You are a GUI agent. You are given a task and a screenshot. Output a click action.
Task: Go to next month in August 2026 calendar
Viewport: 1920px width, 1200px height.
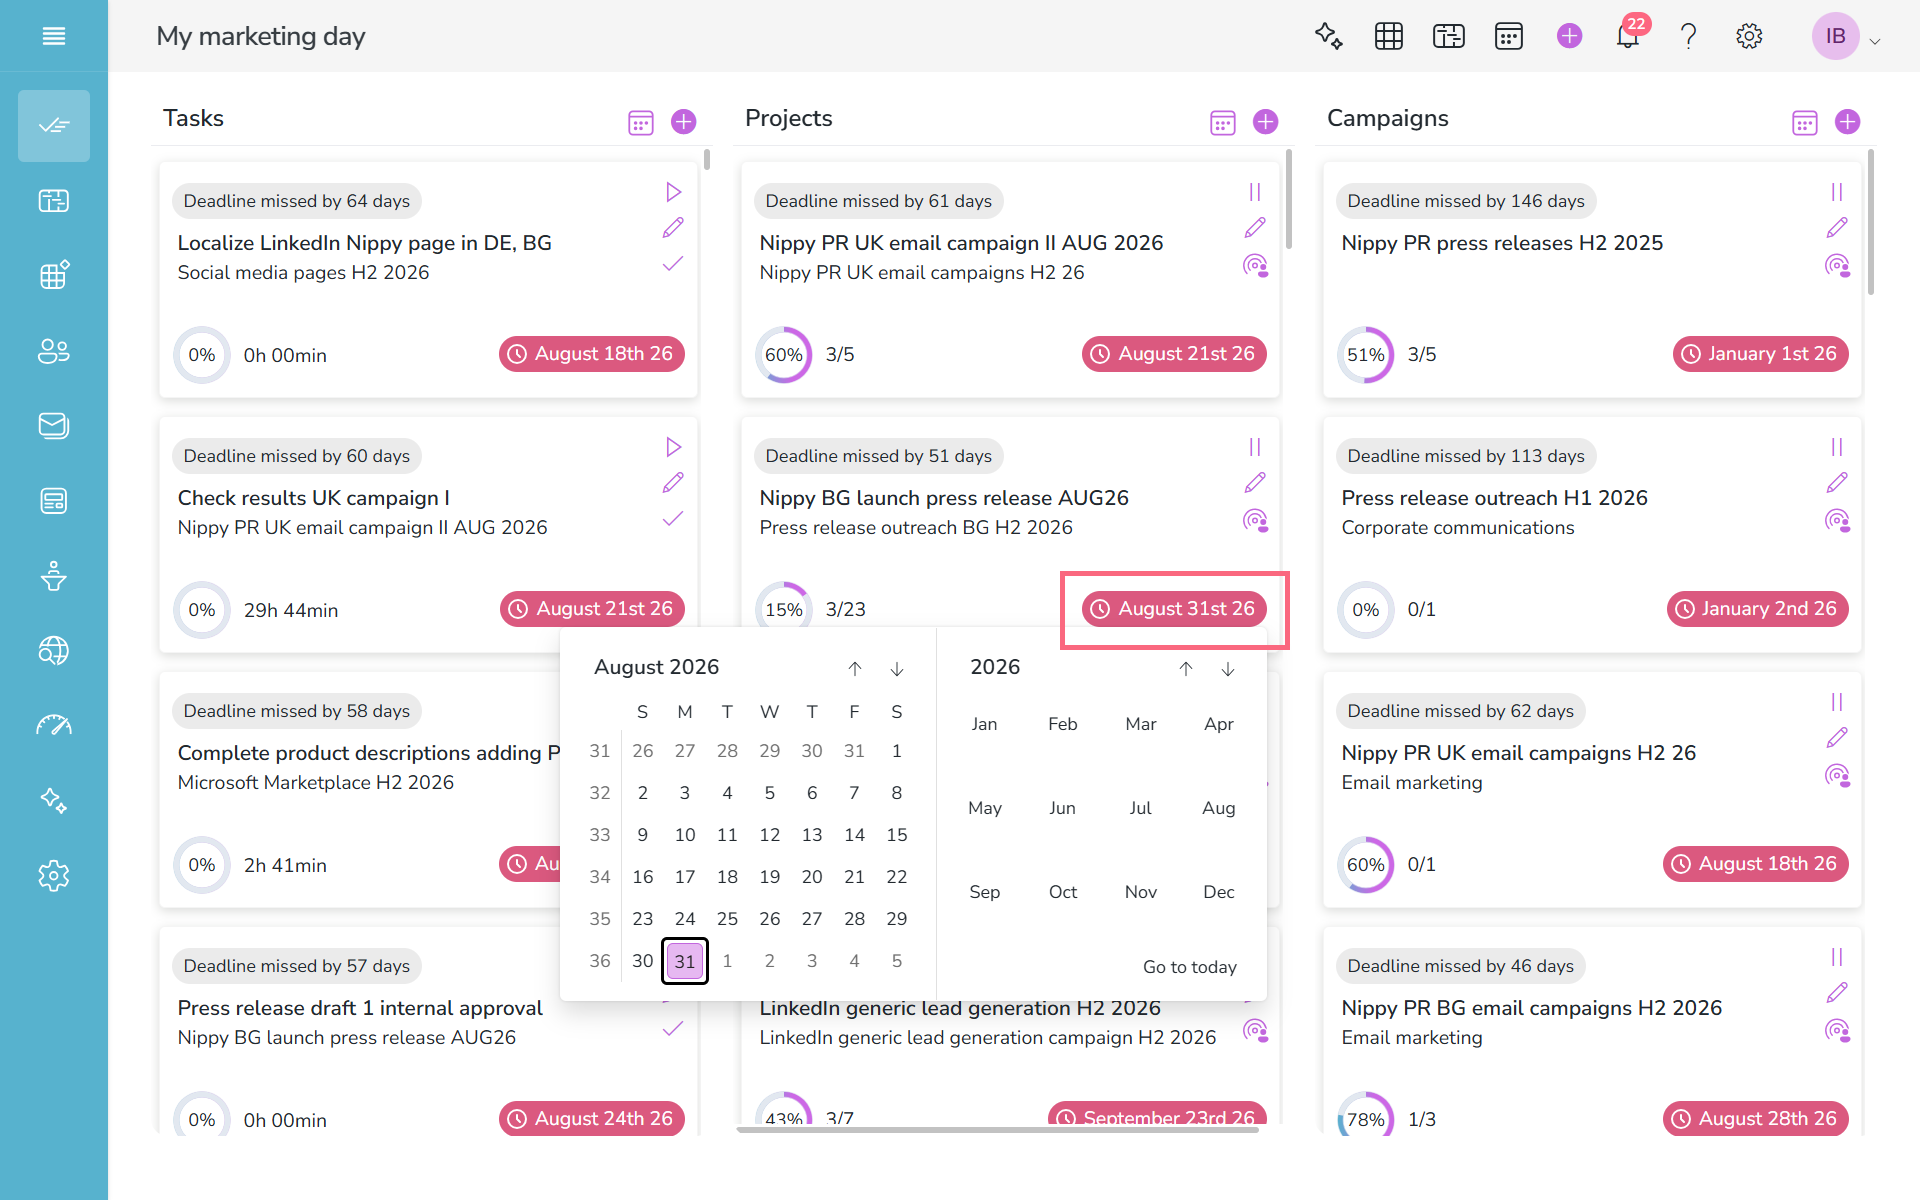tap(897, 669)
